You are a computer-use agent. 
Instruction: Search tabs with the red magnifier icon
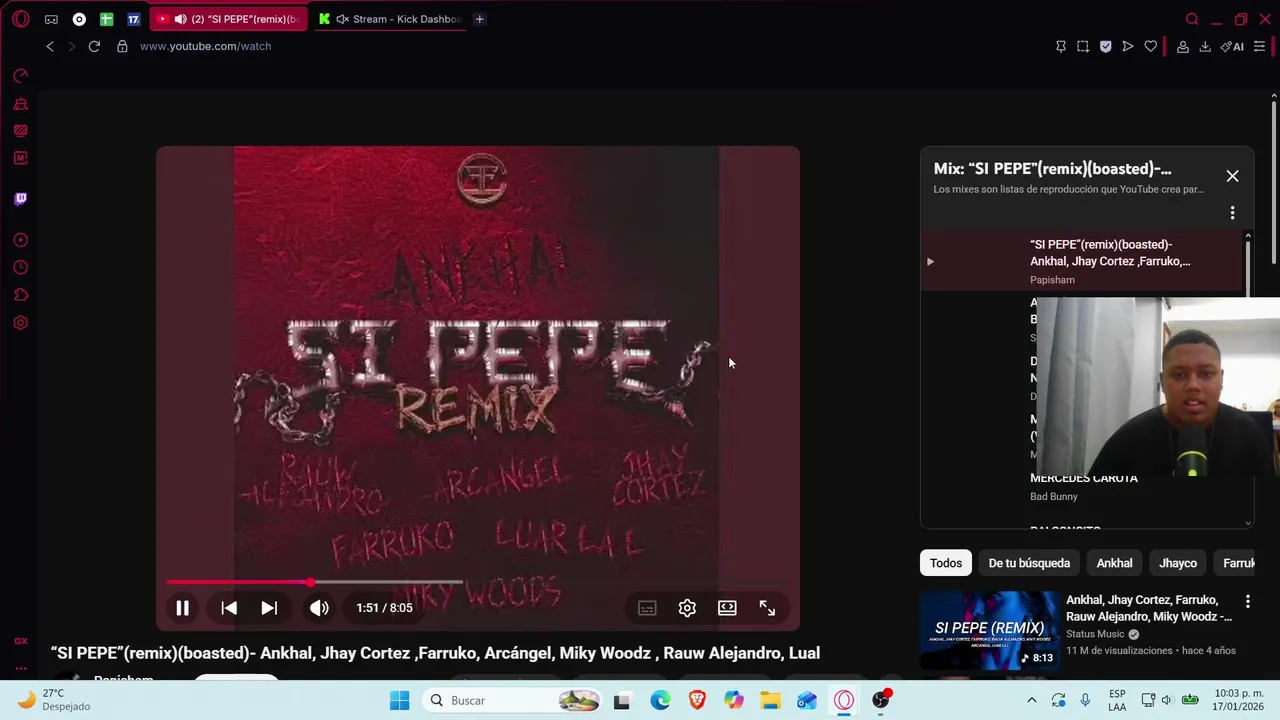click(x=1192, y=19)
